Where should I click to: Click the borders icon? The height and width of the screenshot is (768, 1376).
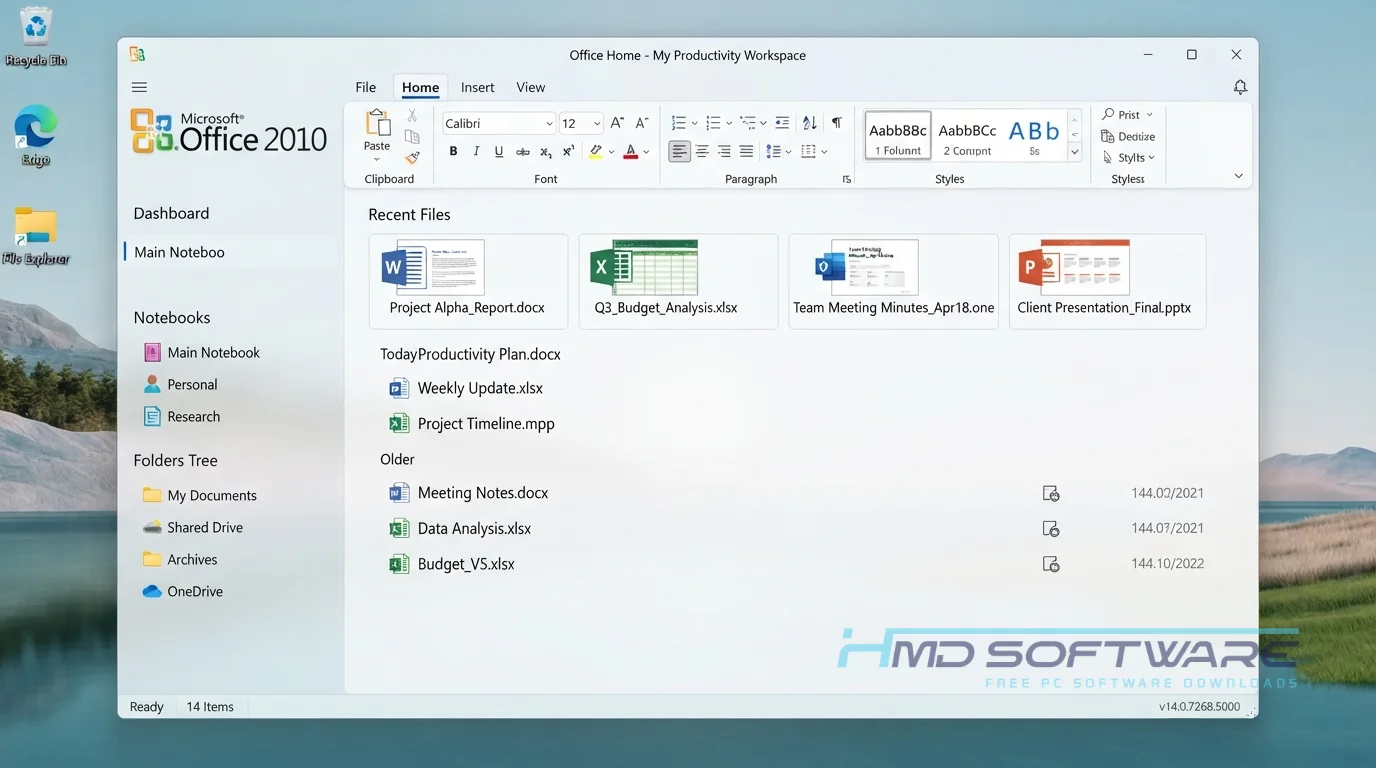click(809, 152)
